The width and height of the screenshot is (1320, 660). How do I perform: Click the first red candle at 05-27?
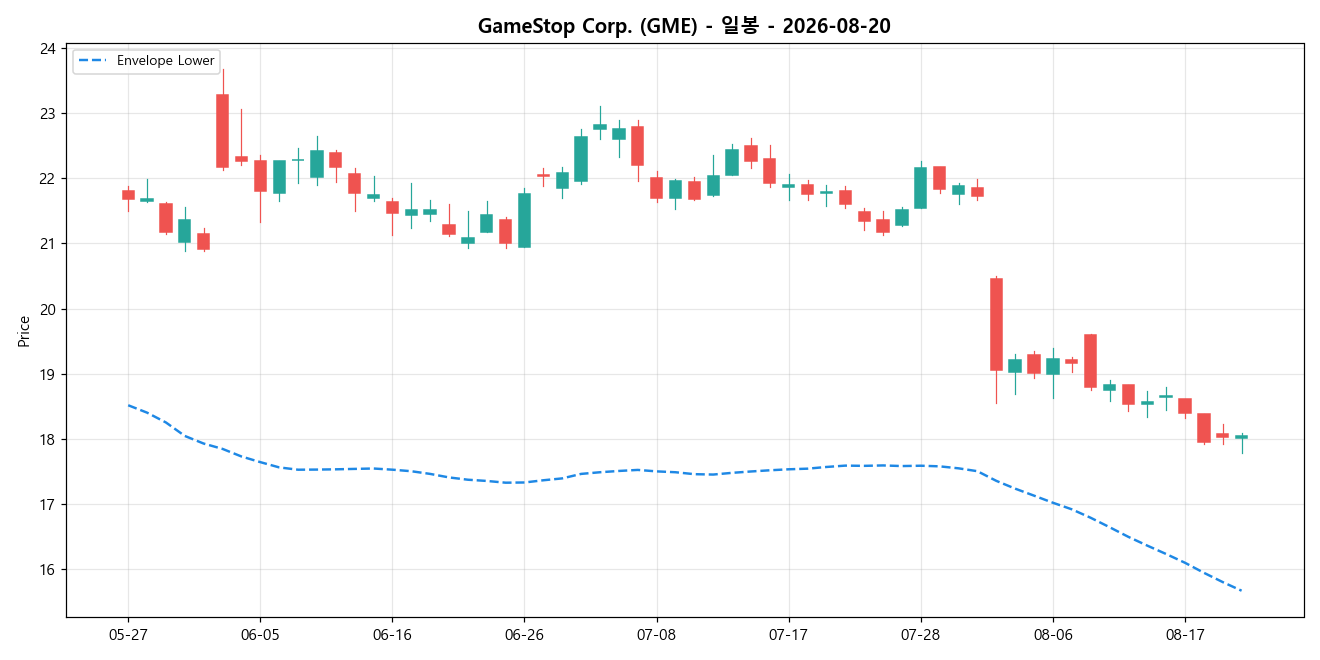coord(128,194)
